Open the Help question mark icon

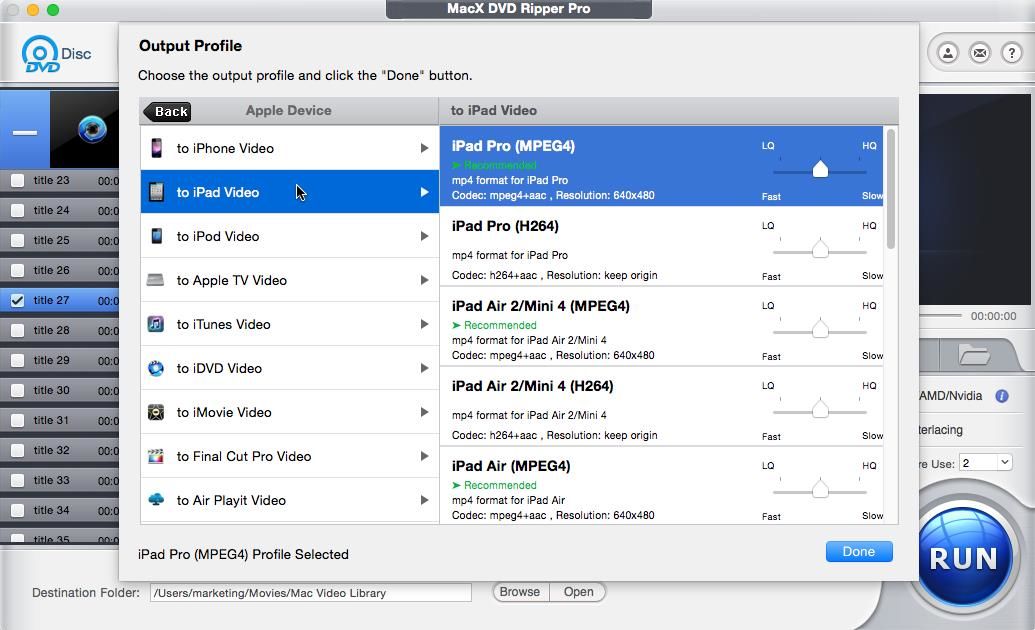coord(1012,52)
